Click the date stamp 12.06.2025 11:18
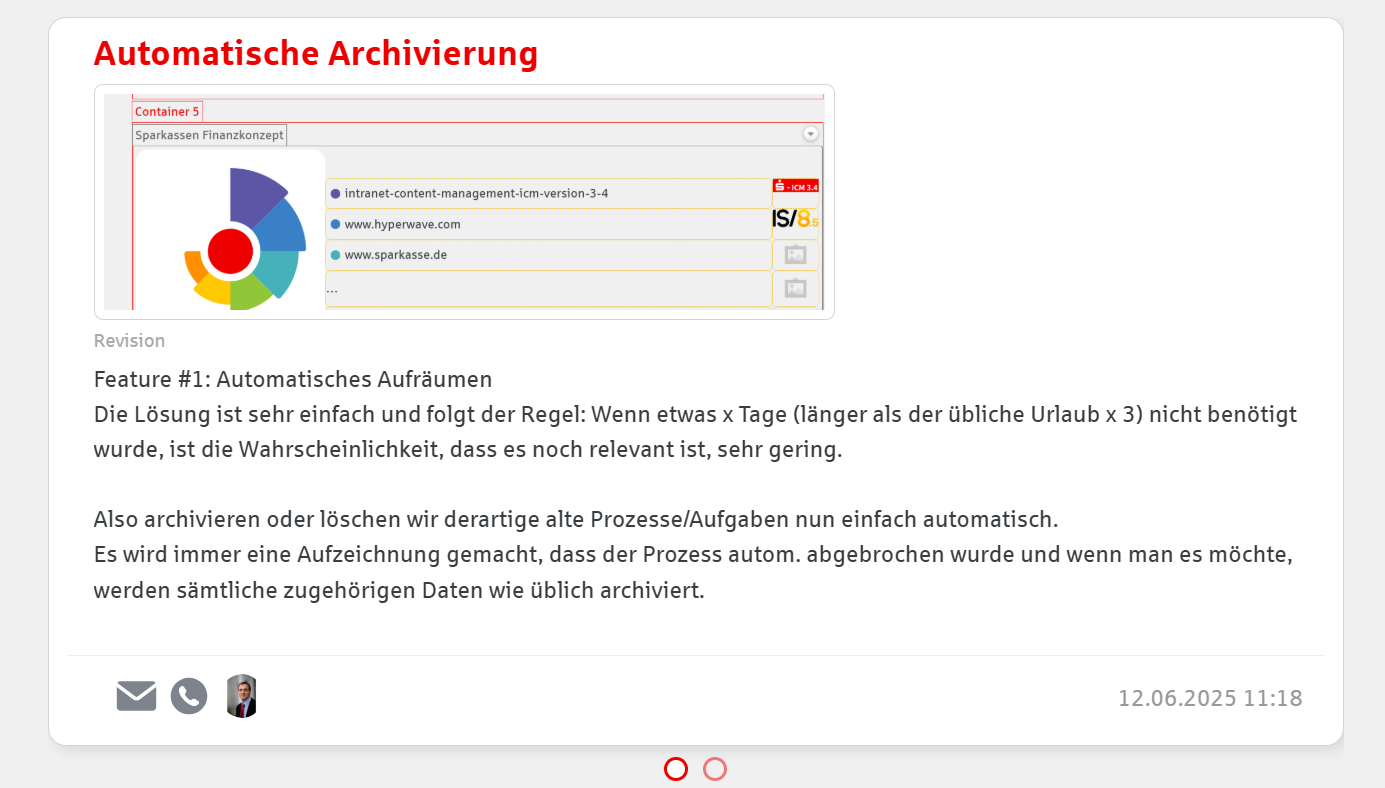Screen dimensions: 1385x788 1210,698
